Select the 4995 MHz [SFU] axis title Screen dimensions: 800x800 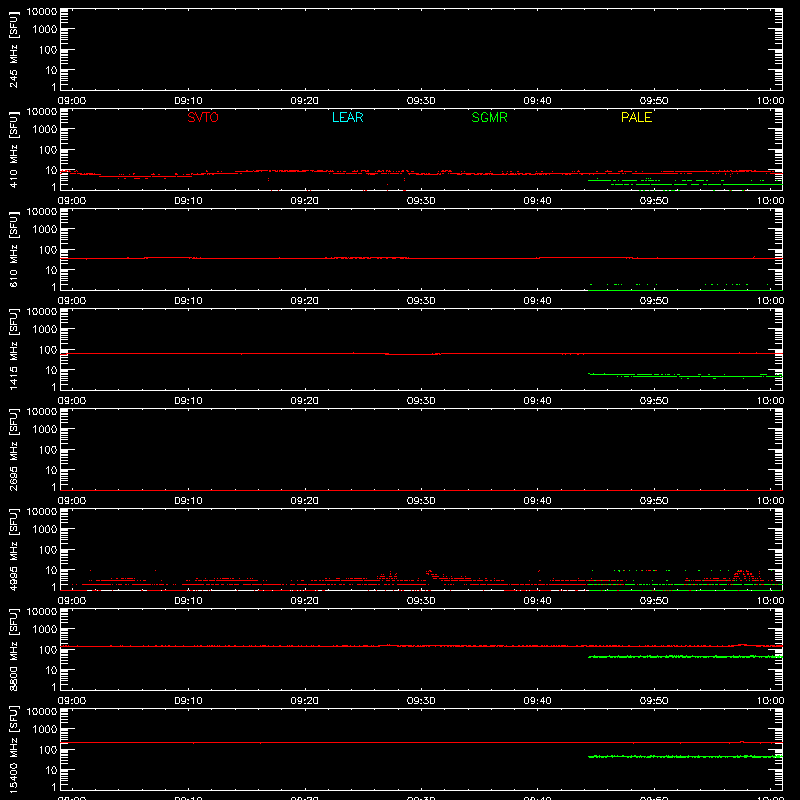pos(13,550)
